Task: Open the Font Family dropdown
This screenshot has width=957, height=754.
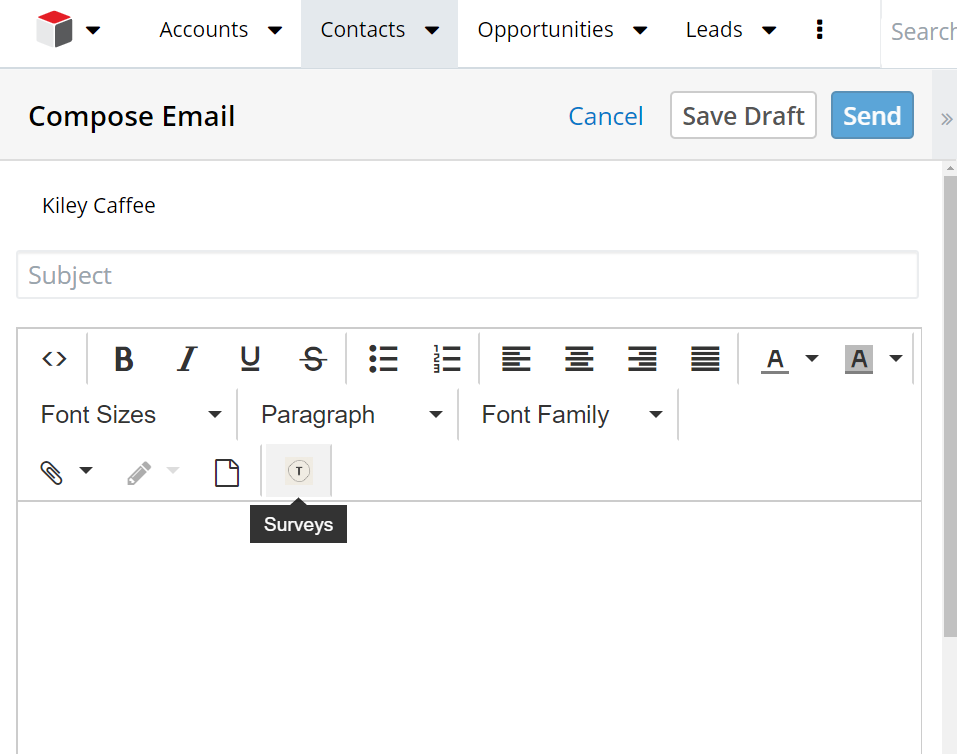Action: coord(571,415)
